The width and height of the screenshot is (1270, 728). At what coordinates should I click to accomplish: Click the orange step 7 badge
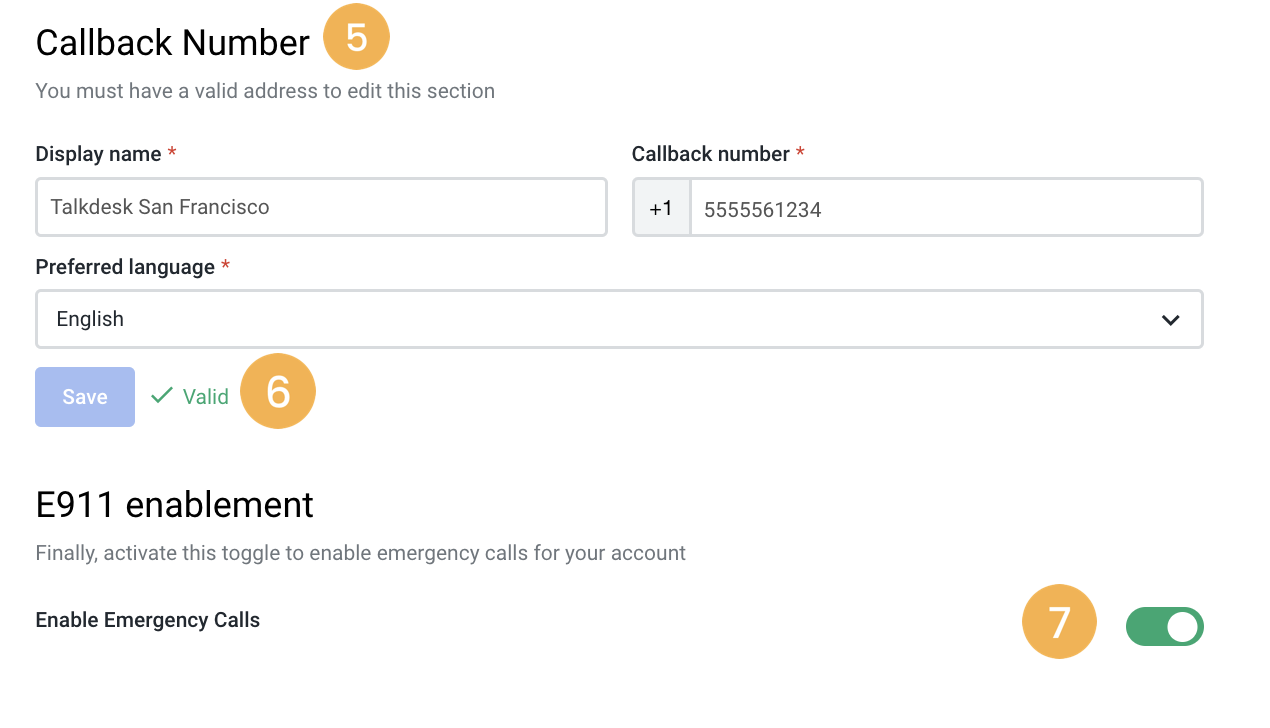1059,622
